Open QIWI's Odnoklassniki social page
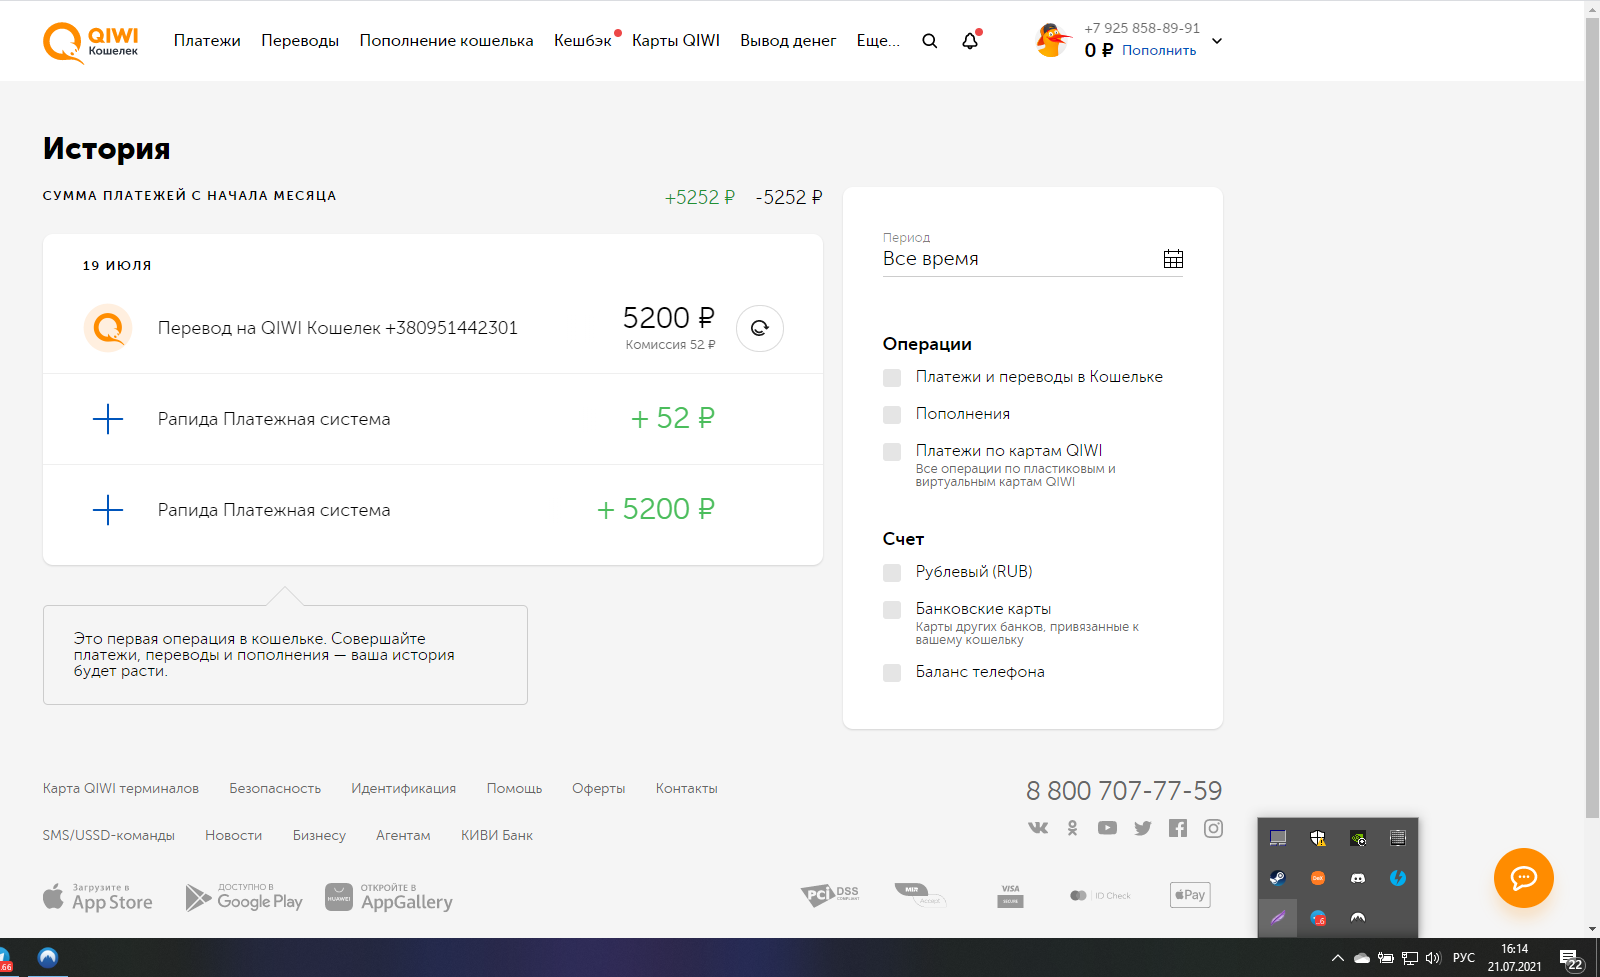The width and height of the screenshot is (1600, 977). (x=1072, y=828)
